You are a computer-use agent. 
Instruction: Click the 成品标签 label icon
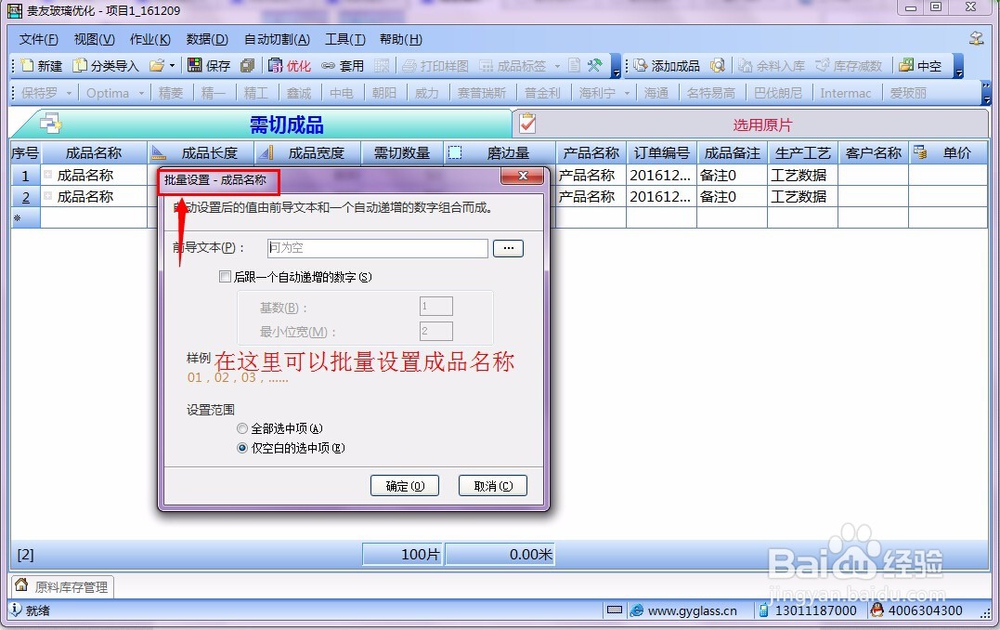[x=487, y=66]
